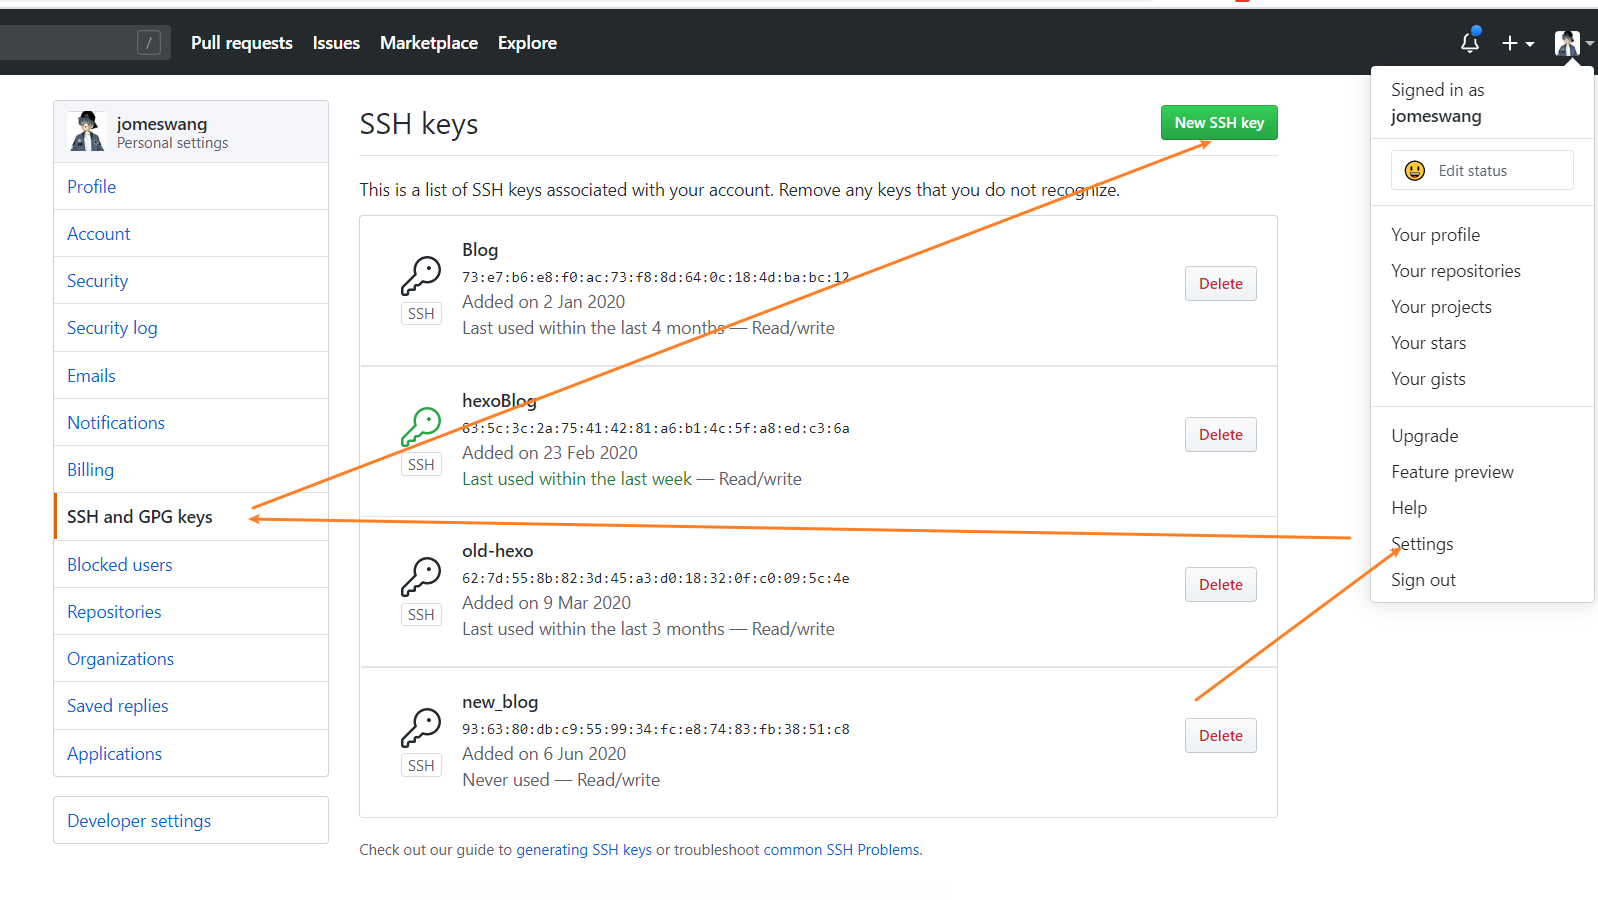
Task: Click the old-hexo key title
Action: 497,551
